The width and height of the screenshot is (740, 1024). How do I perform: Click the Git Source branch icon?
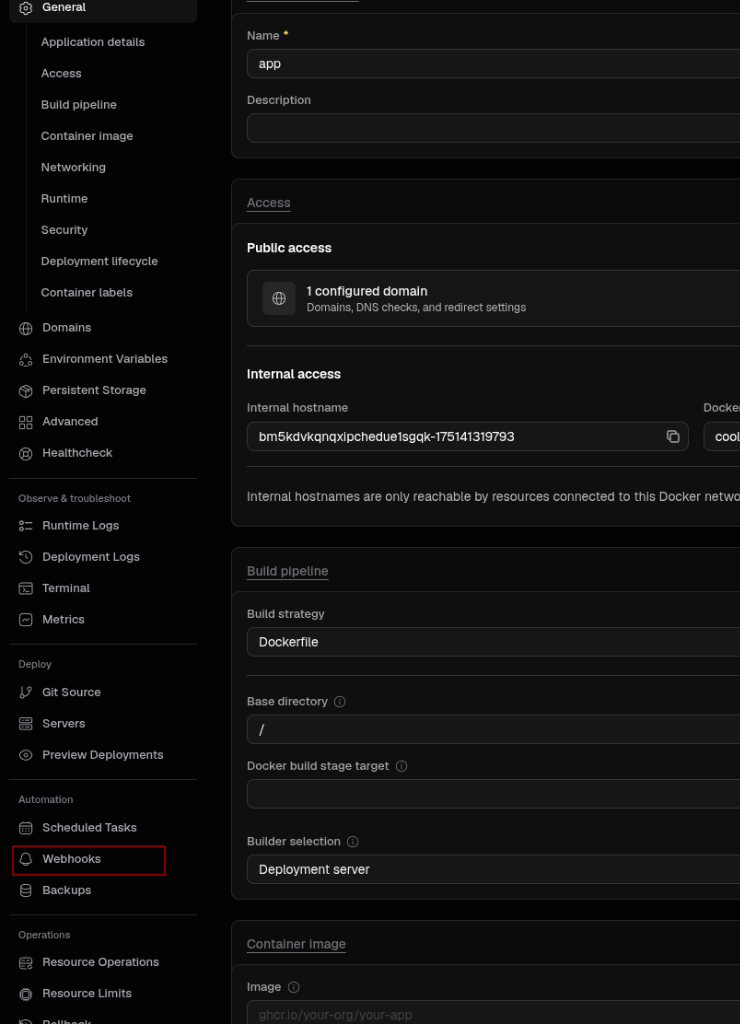[25, 692]
